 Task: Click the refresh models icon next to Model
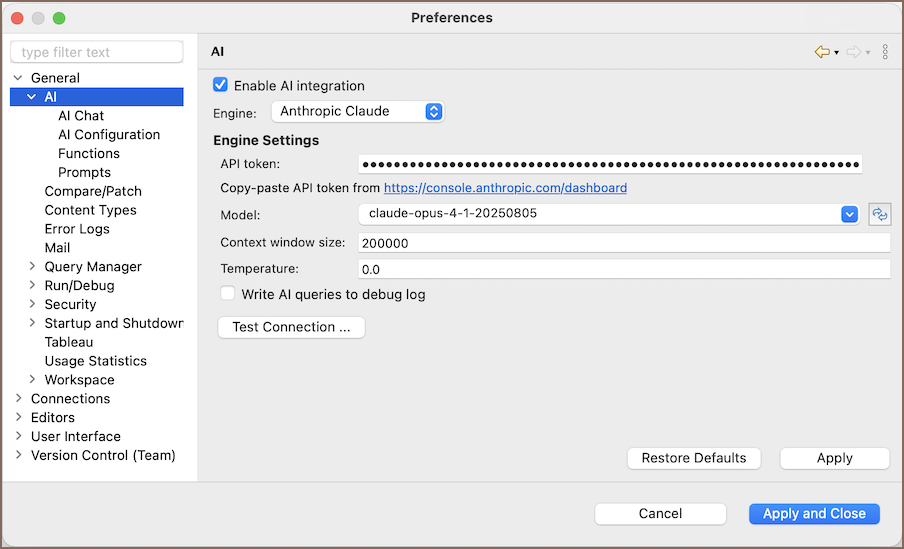point(880,214)
